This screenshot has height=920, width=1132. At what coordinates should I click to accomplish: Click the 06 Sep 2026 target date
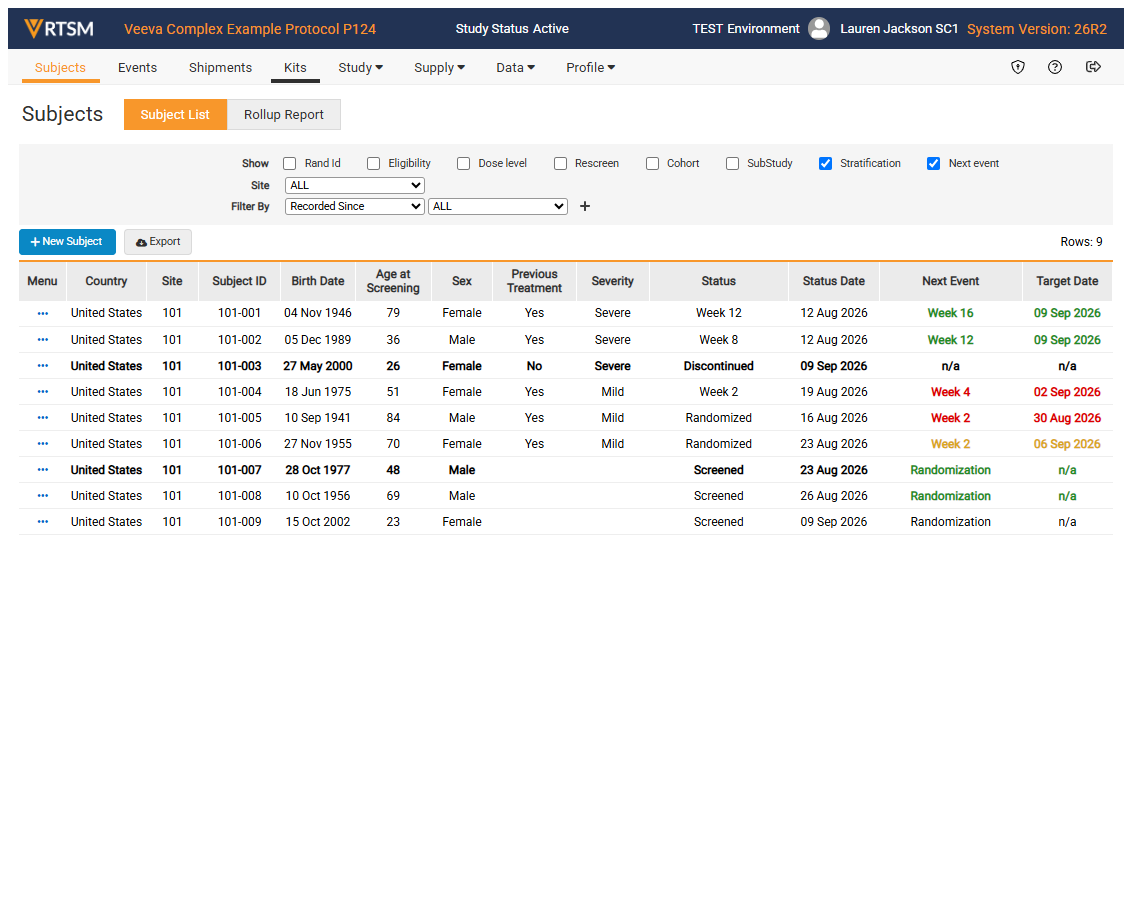click(x=1067, y=444)
